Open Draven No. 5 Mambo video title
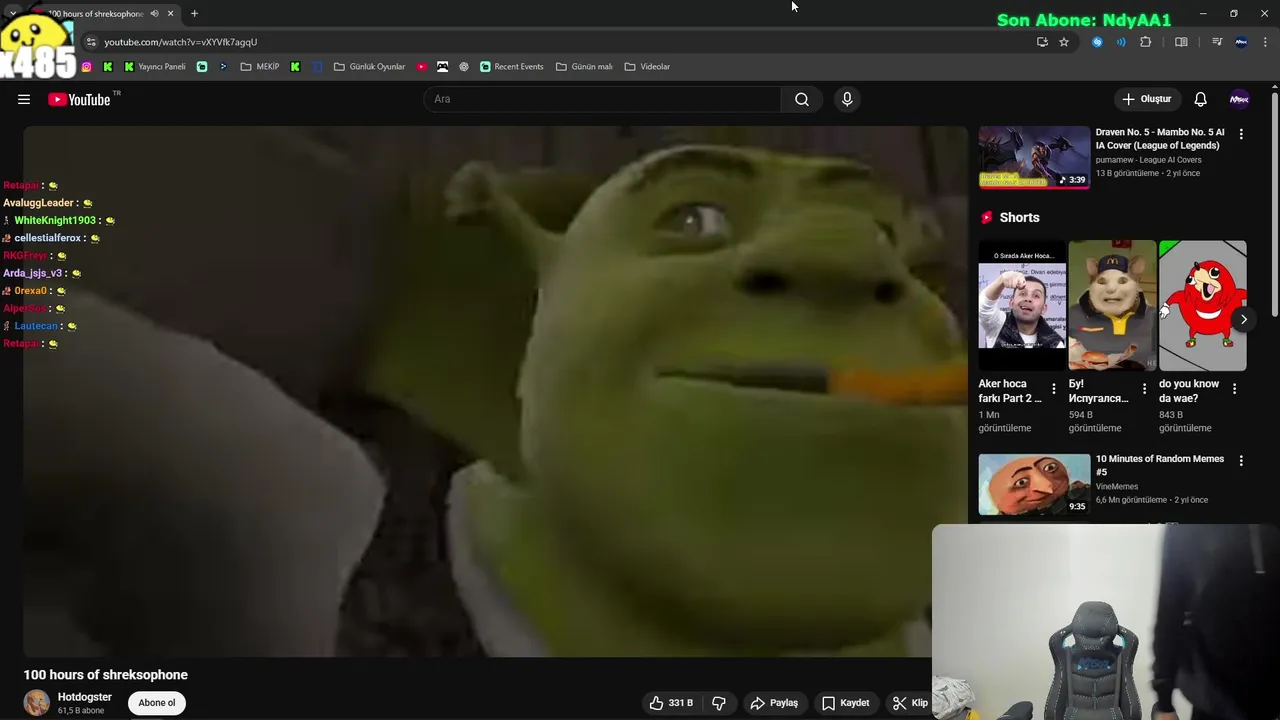 pos(1160,139)
